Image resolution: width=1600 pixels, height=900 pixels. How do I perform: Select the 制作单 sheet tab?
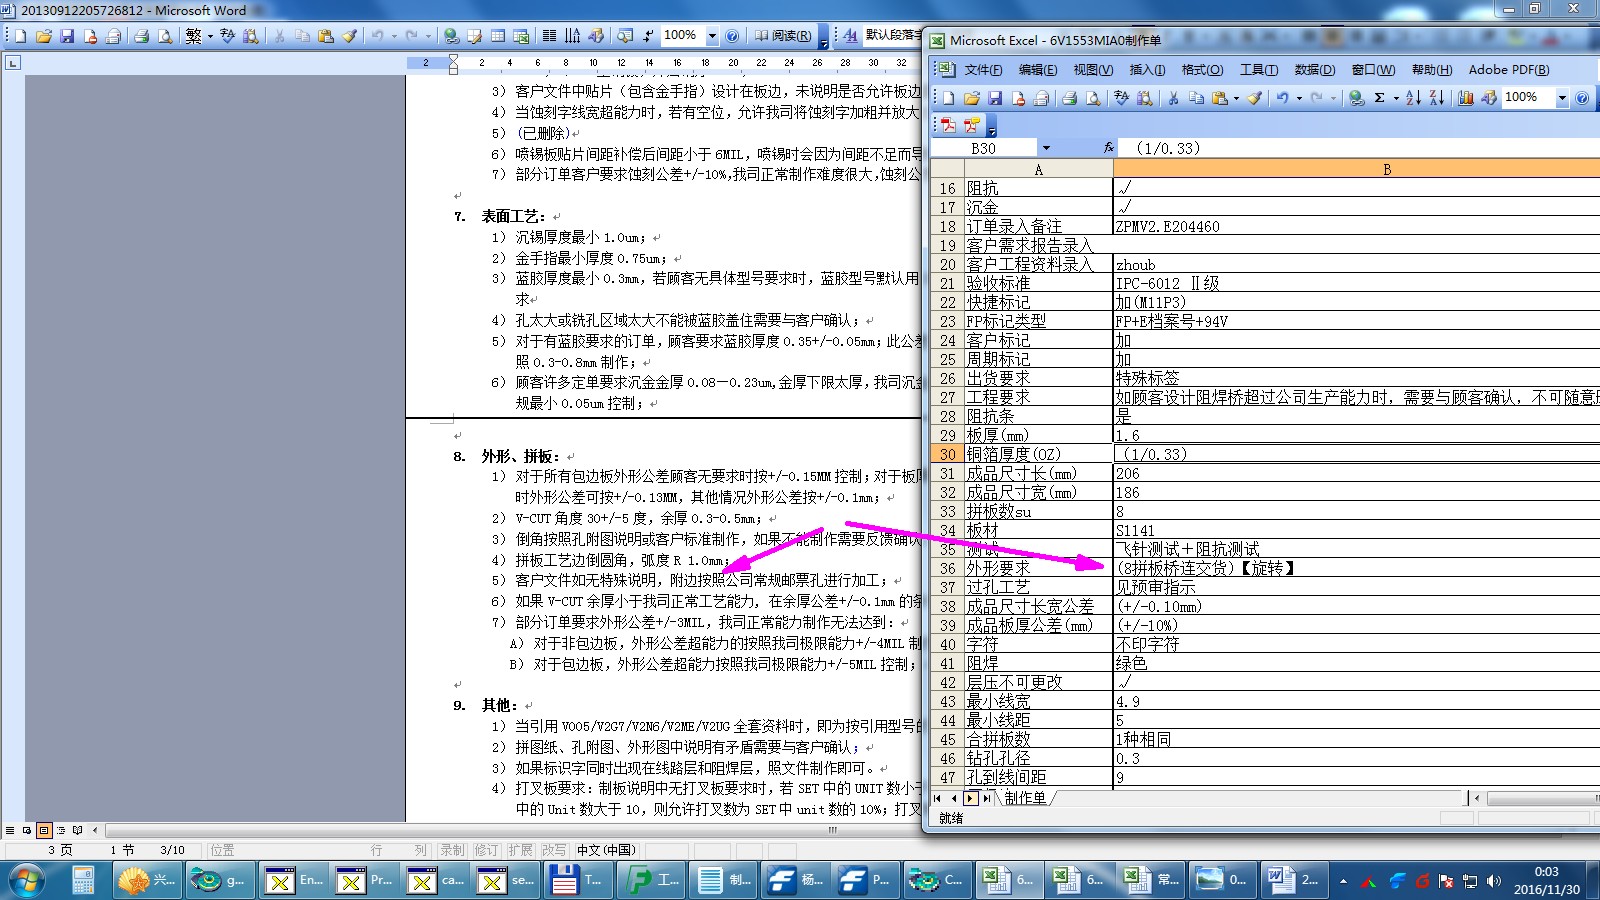click(1025, 798)
